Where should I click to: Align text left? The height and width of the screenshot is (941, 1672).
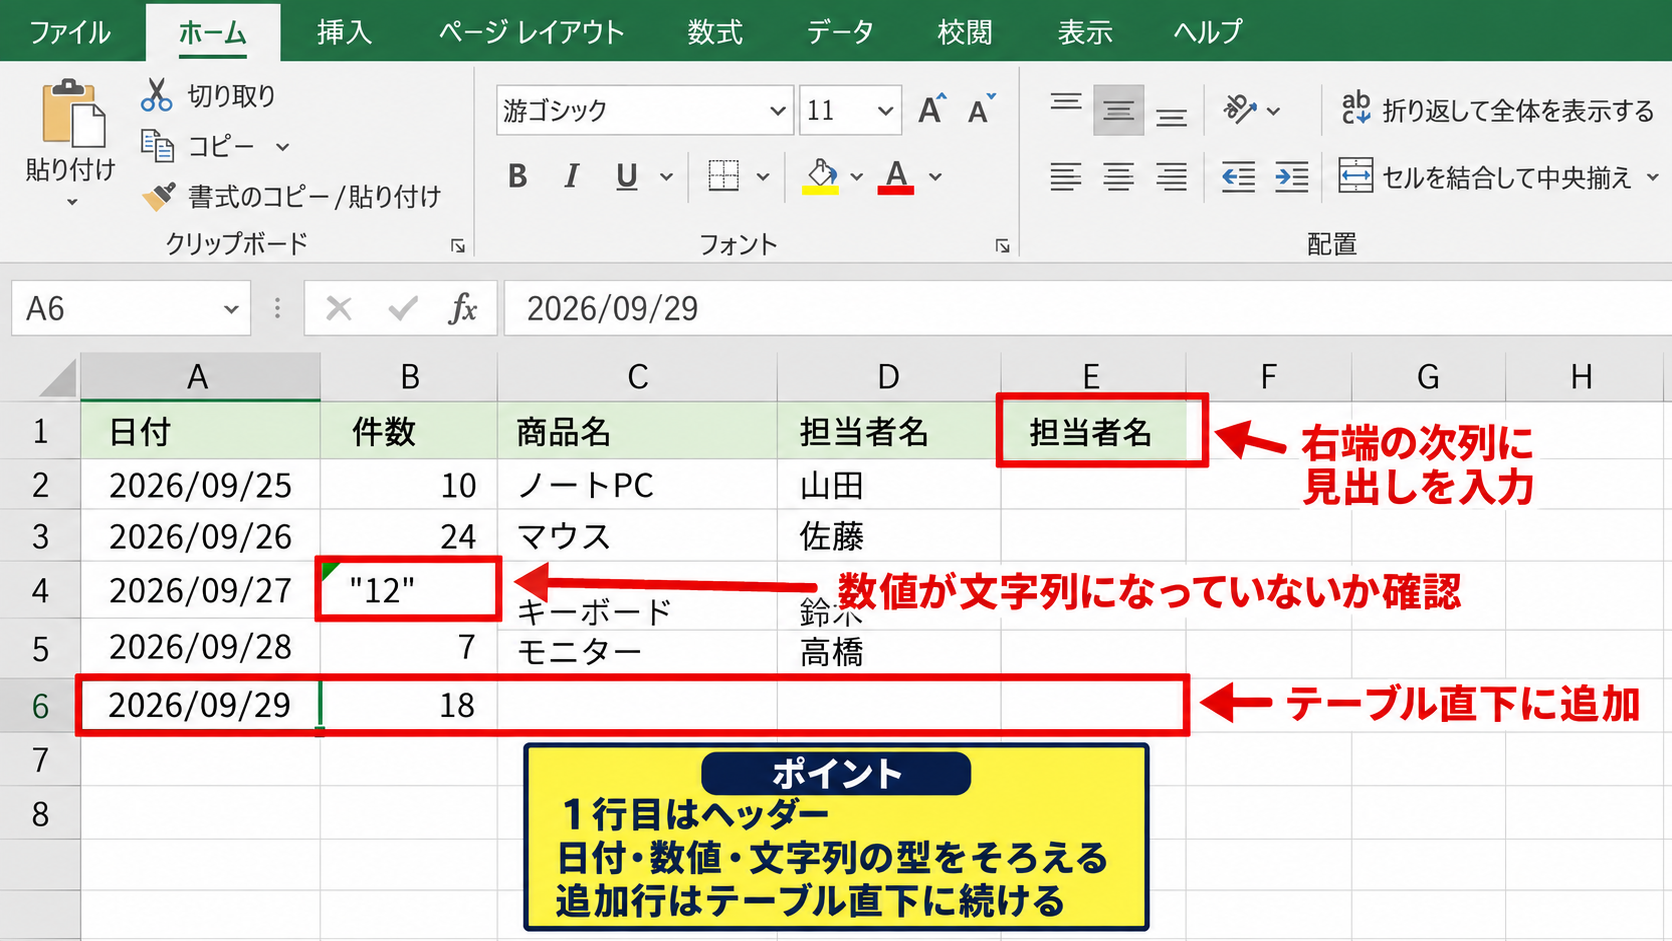click(x=1066, y=177)
